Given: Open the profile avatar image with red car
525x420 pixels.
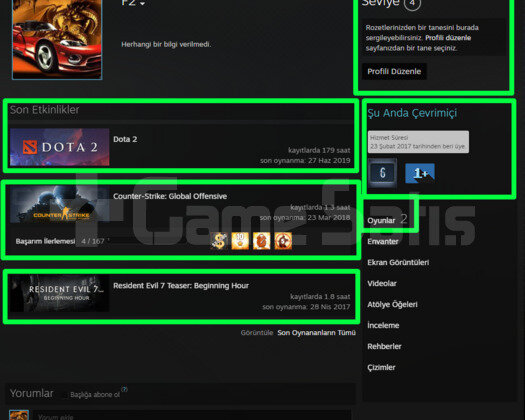Looking at the screenshot, I should pyautogui.click(x=57, y=39).
